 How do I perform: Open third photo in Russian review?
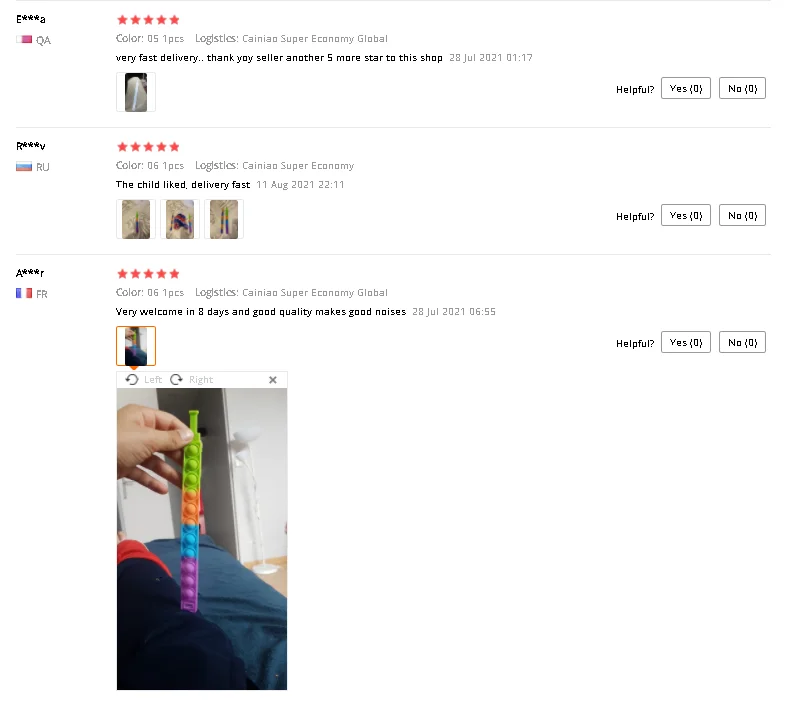[224, 219]
